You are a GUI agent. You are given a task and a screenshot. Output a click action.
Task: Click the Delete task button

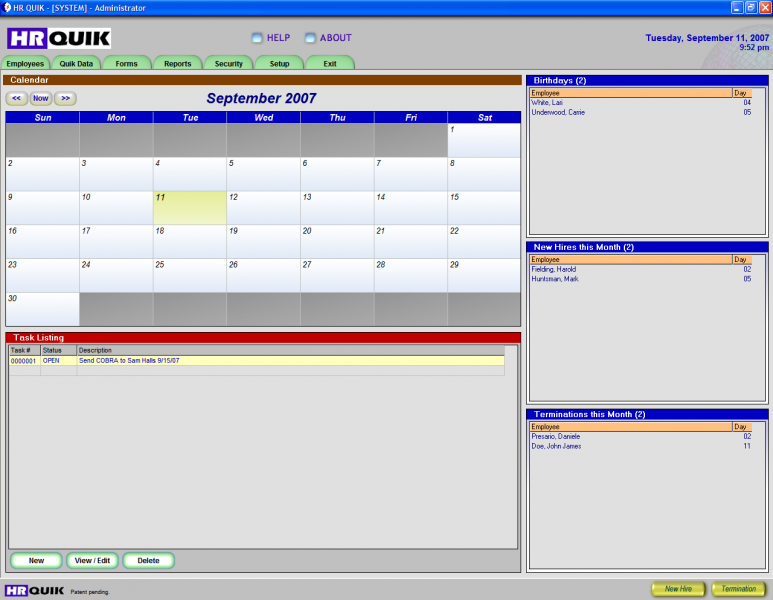(148, 561)
